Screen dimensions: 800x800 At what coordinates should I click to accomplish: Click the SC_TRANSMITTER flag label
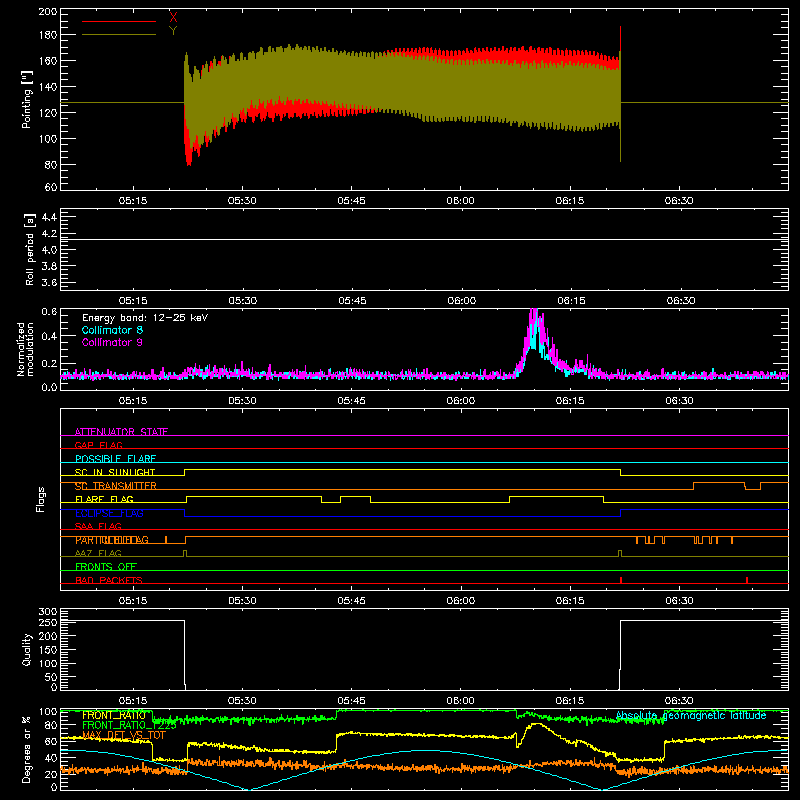point(115,486)
